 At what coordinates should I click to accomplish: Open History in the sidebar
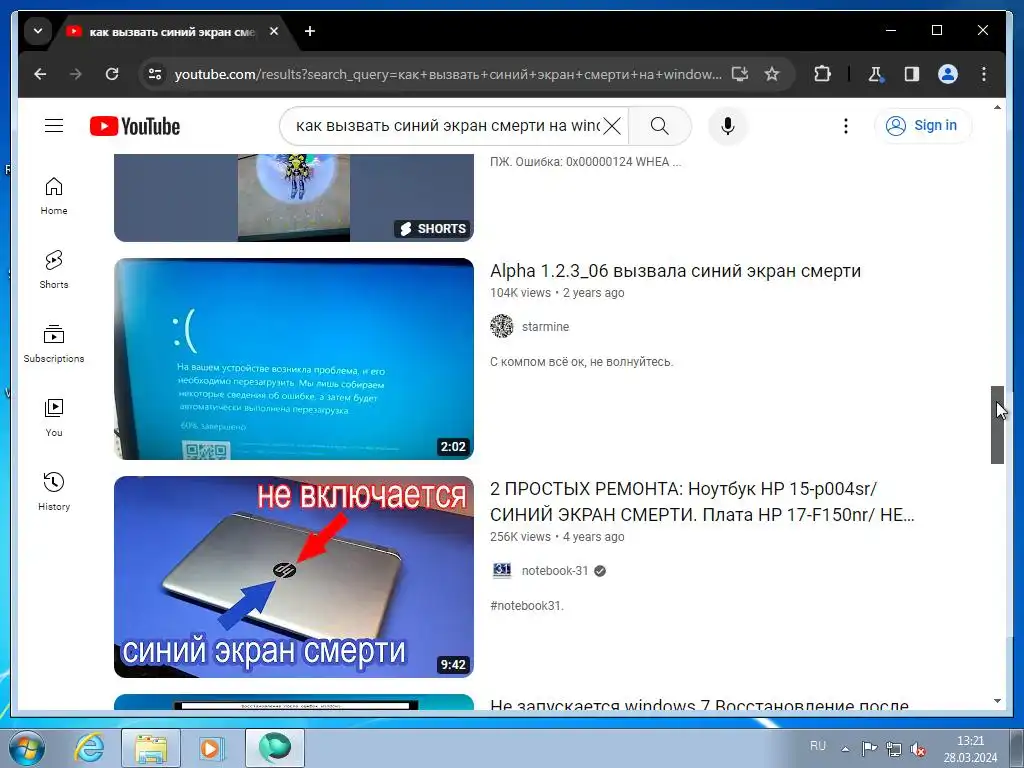pyautogui.click(x=54, y=492)
